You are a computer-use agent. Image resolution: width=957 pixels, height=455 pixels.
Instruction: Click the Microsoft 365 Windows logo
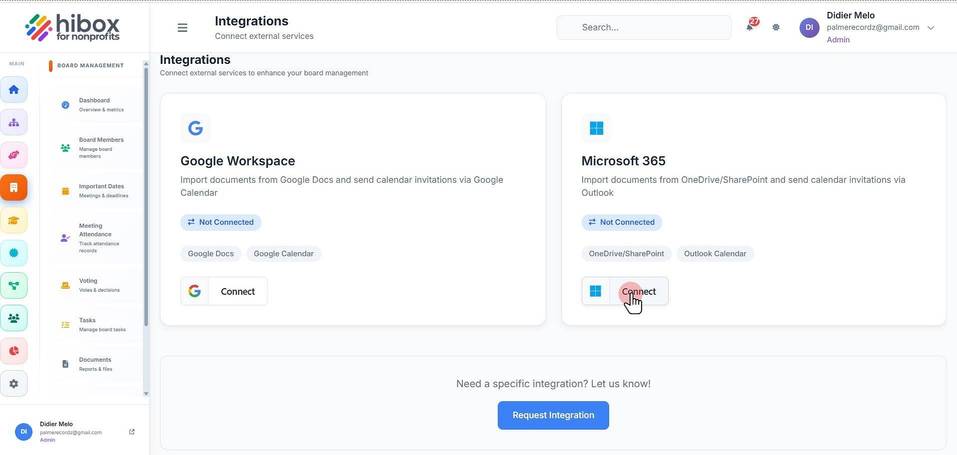coord(596,128)
